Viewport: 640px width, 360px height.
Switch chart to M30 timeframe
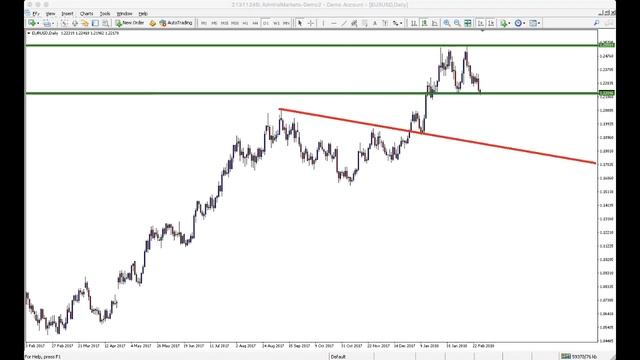(x=235, y=23)
